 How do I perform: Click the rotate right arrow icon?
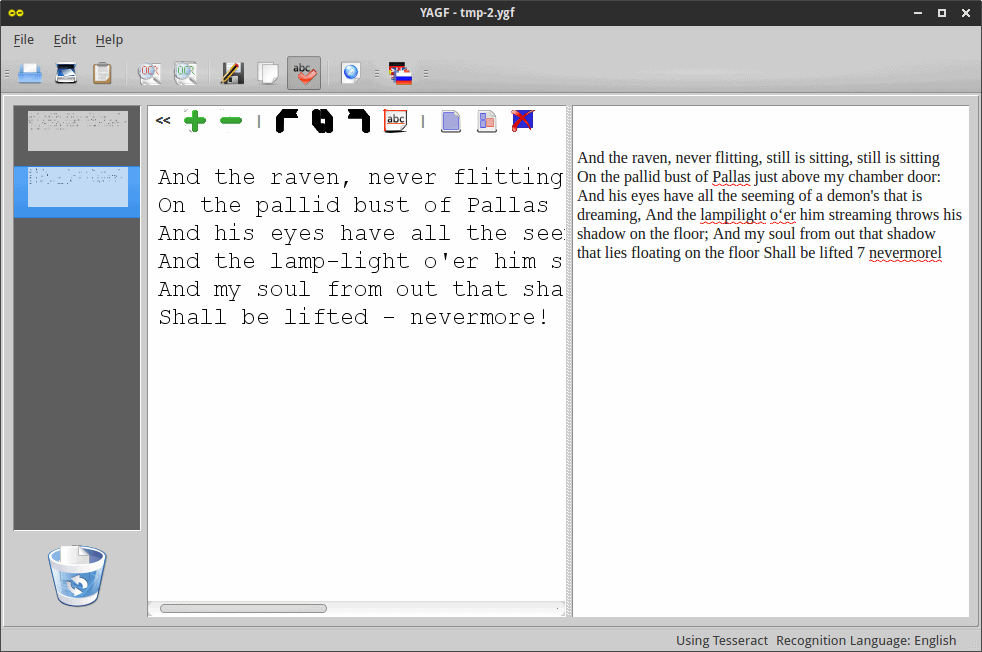point(359,121)
